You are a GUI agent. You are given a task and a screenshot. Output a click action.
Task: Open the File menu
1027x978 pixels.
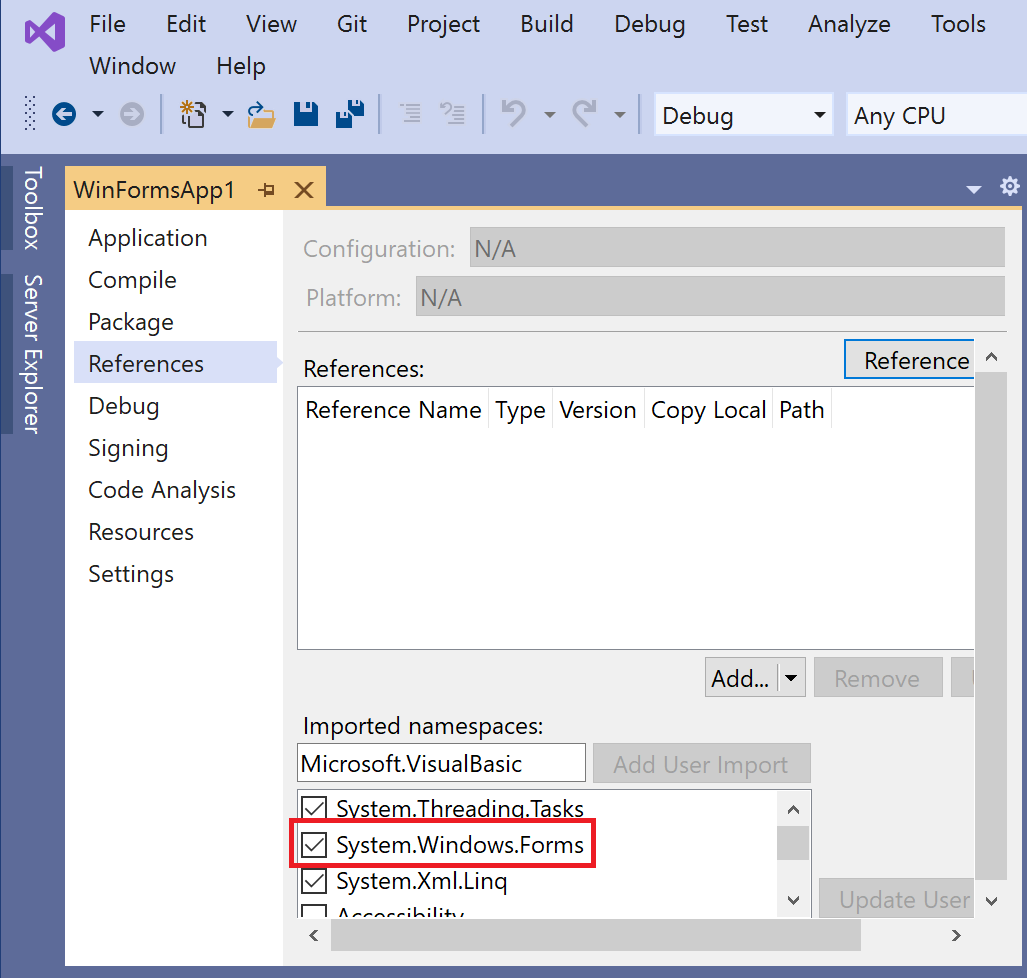[x=107, y=24]
